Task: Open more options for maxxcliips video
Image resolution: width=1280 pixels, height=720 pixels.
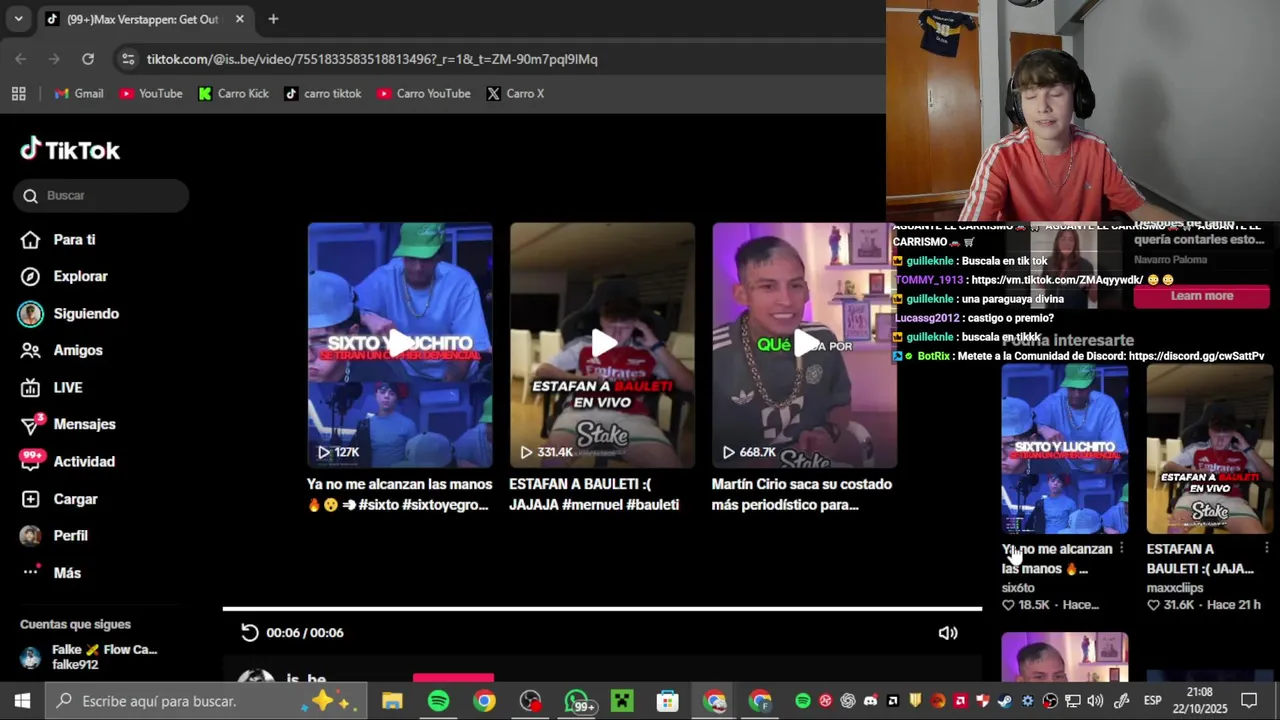Action: coord(1266,548)
